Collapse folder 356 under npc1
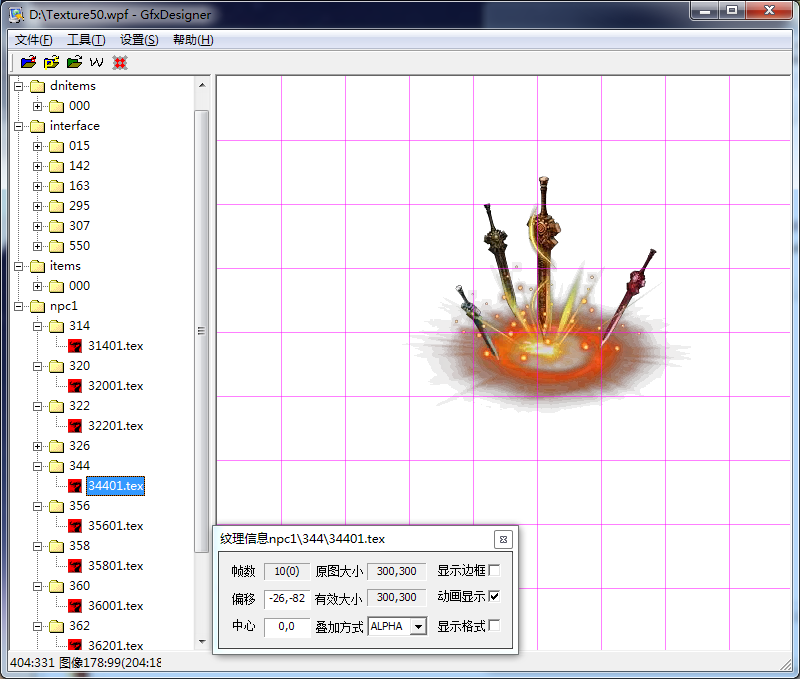This screenshot has height=679, width=800. pyautogui.click(x=37, y=506)
